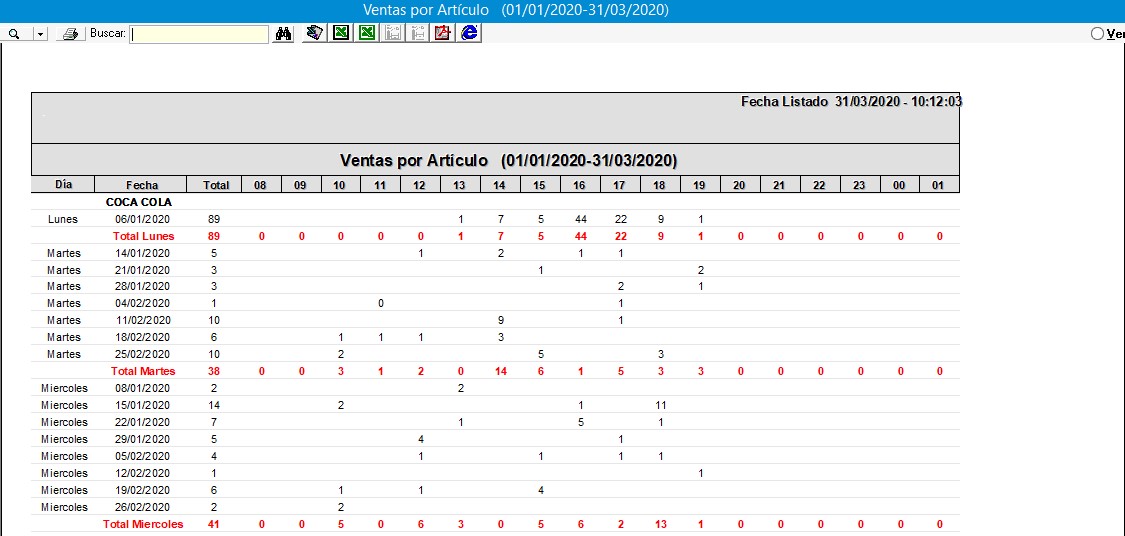The height and width of the screenshot is (536, 1125).
Task: Run search with the binoculars icon
Action: (284, 34)
